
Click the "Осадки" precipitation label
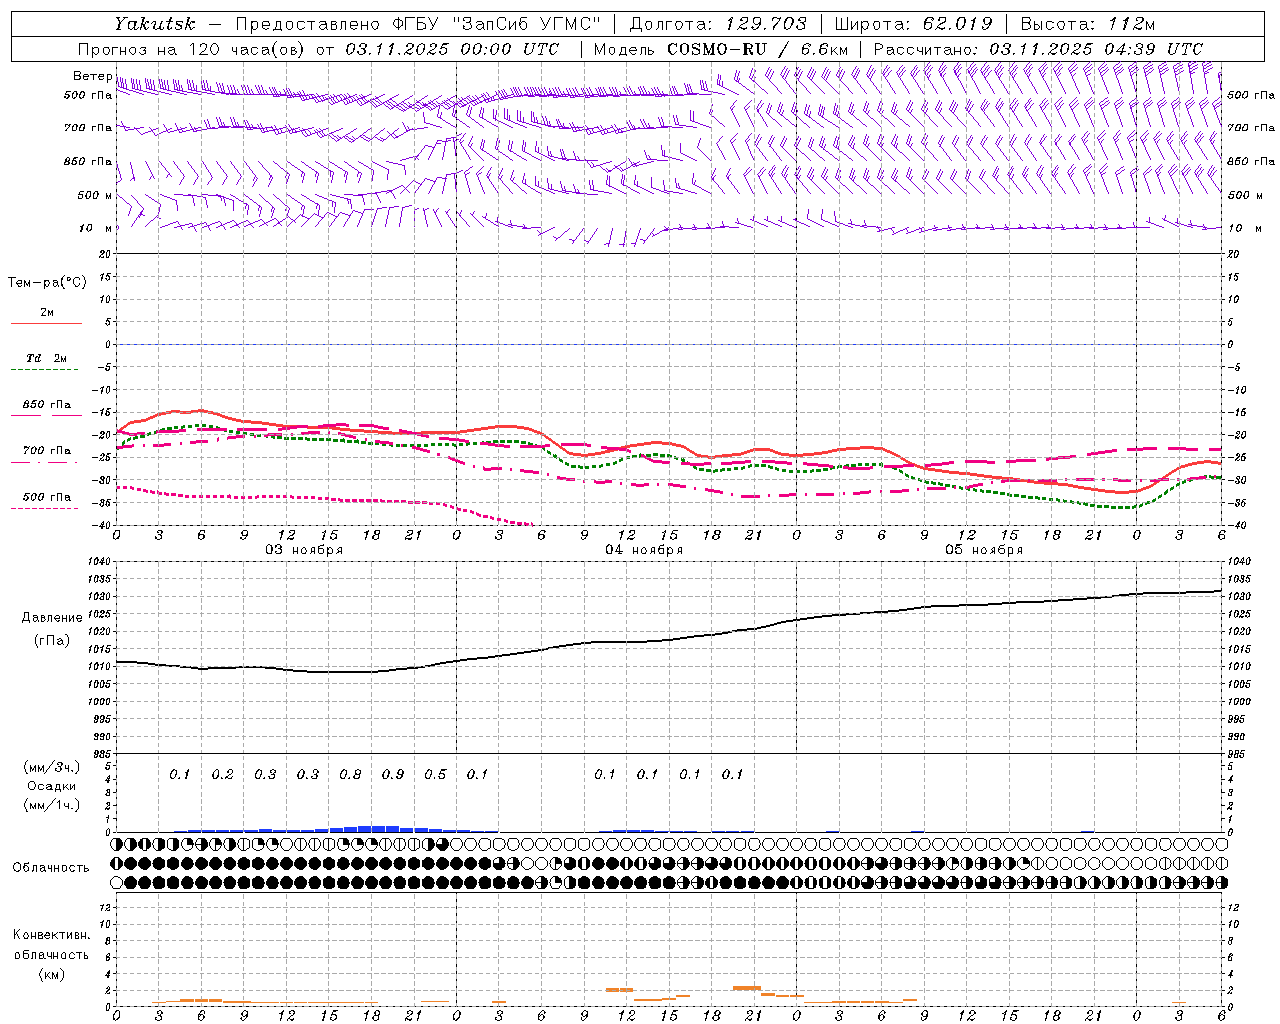[x=51, y=787]
